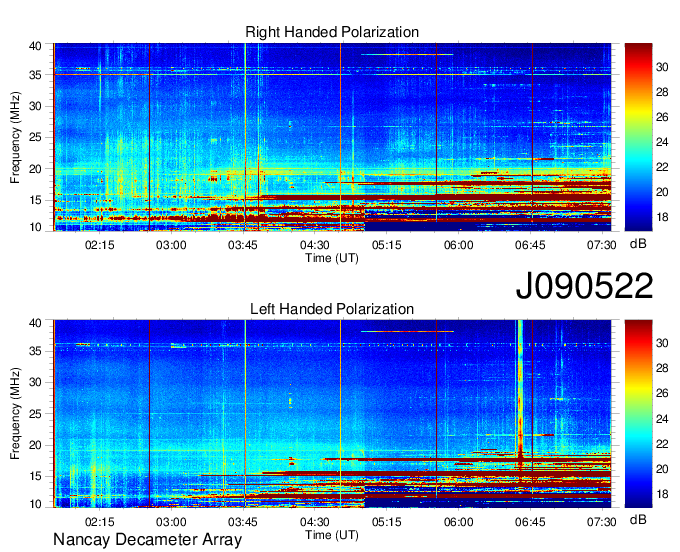Click the 28 value on Left Handed color bar
Screen dimensions: 680x552
[662, 369]
